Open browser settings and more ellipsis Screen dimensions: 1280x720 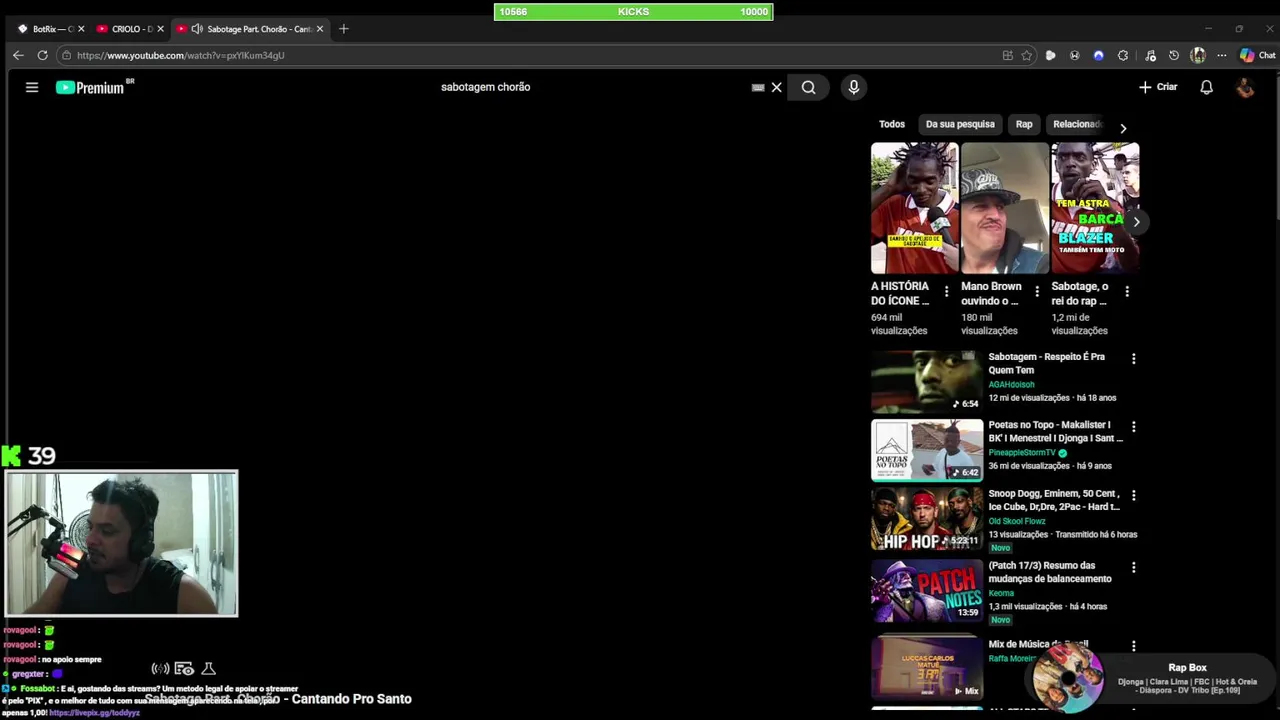(x=1222, y=55)
